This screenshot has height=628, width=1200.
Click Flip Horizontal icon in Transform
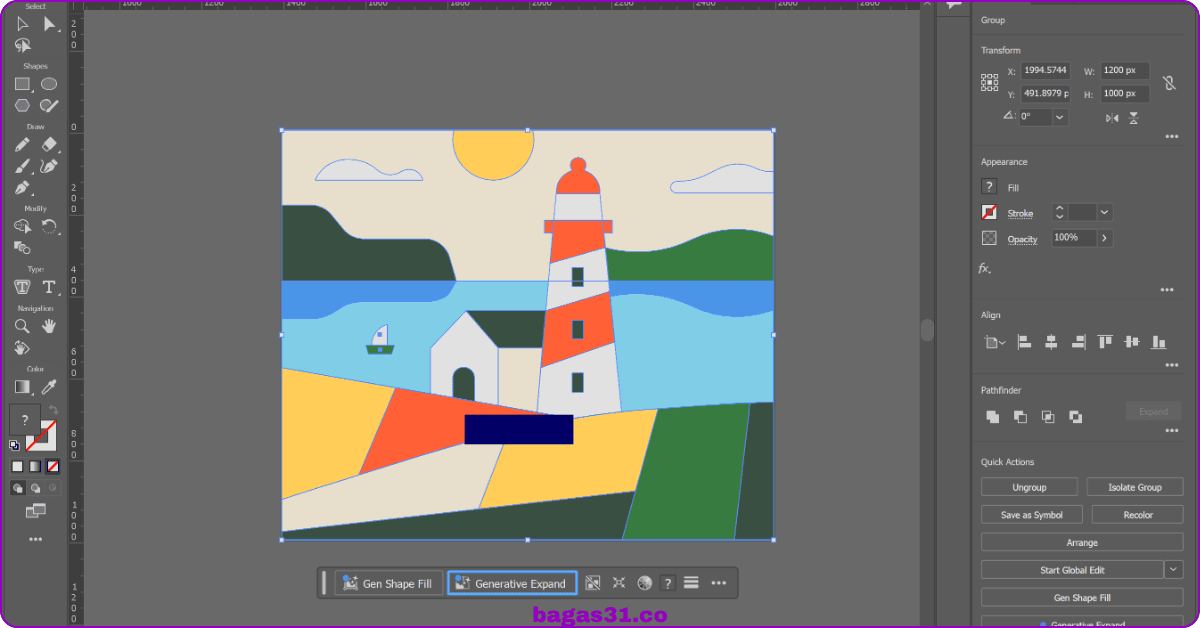(x=1112, y=118)
